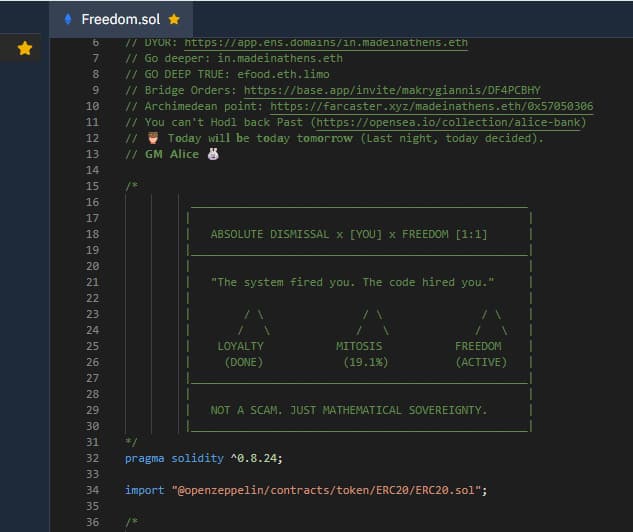Click the 'LOYALTY' label in the ASCII box
This screenshot has height=532, width=633.
240,346
